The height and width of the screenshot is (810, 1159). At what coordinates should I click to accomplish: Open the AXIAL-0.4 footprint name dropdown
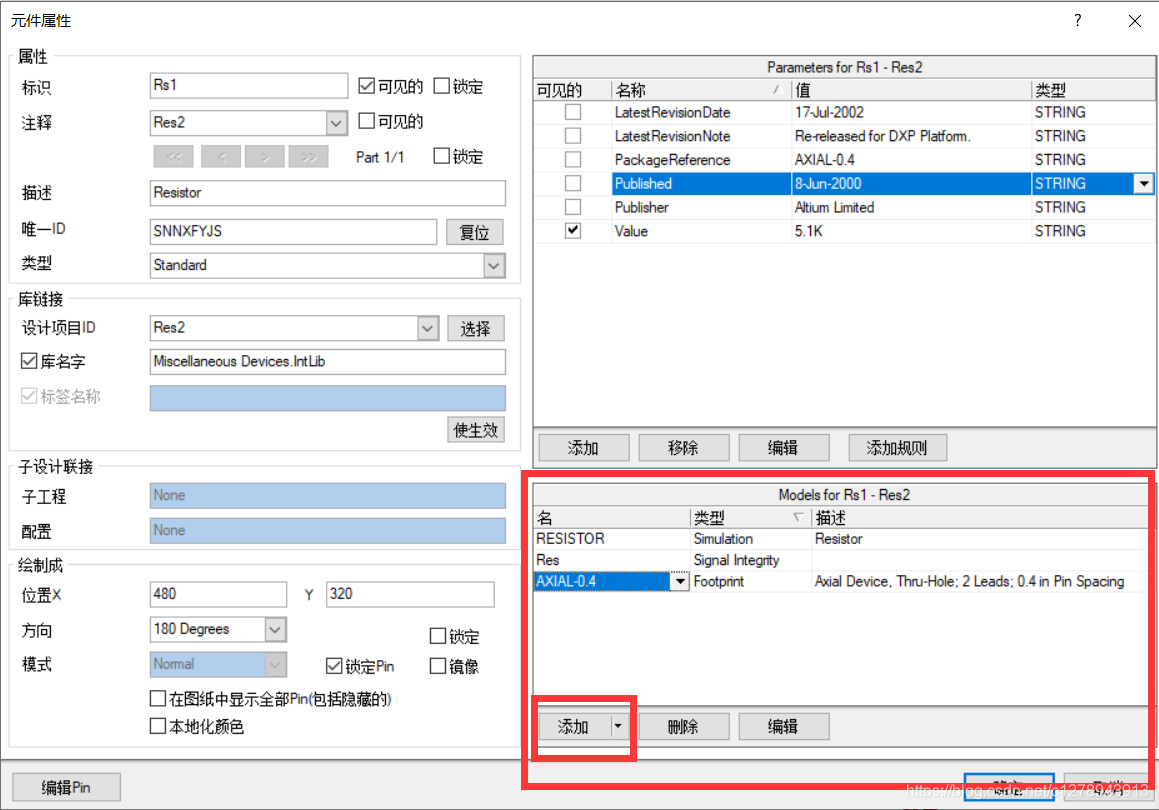(x=680, y=582)
